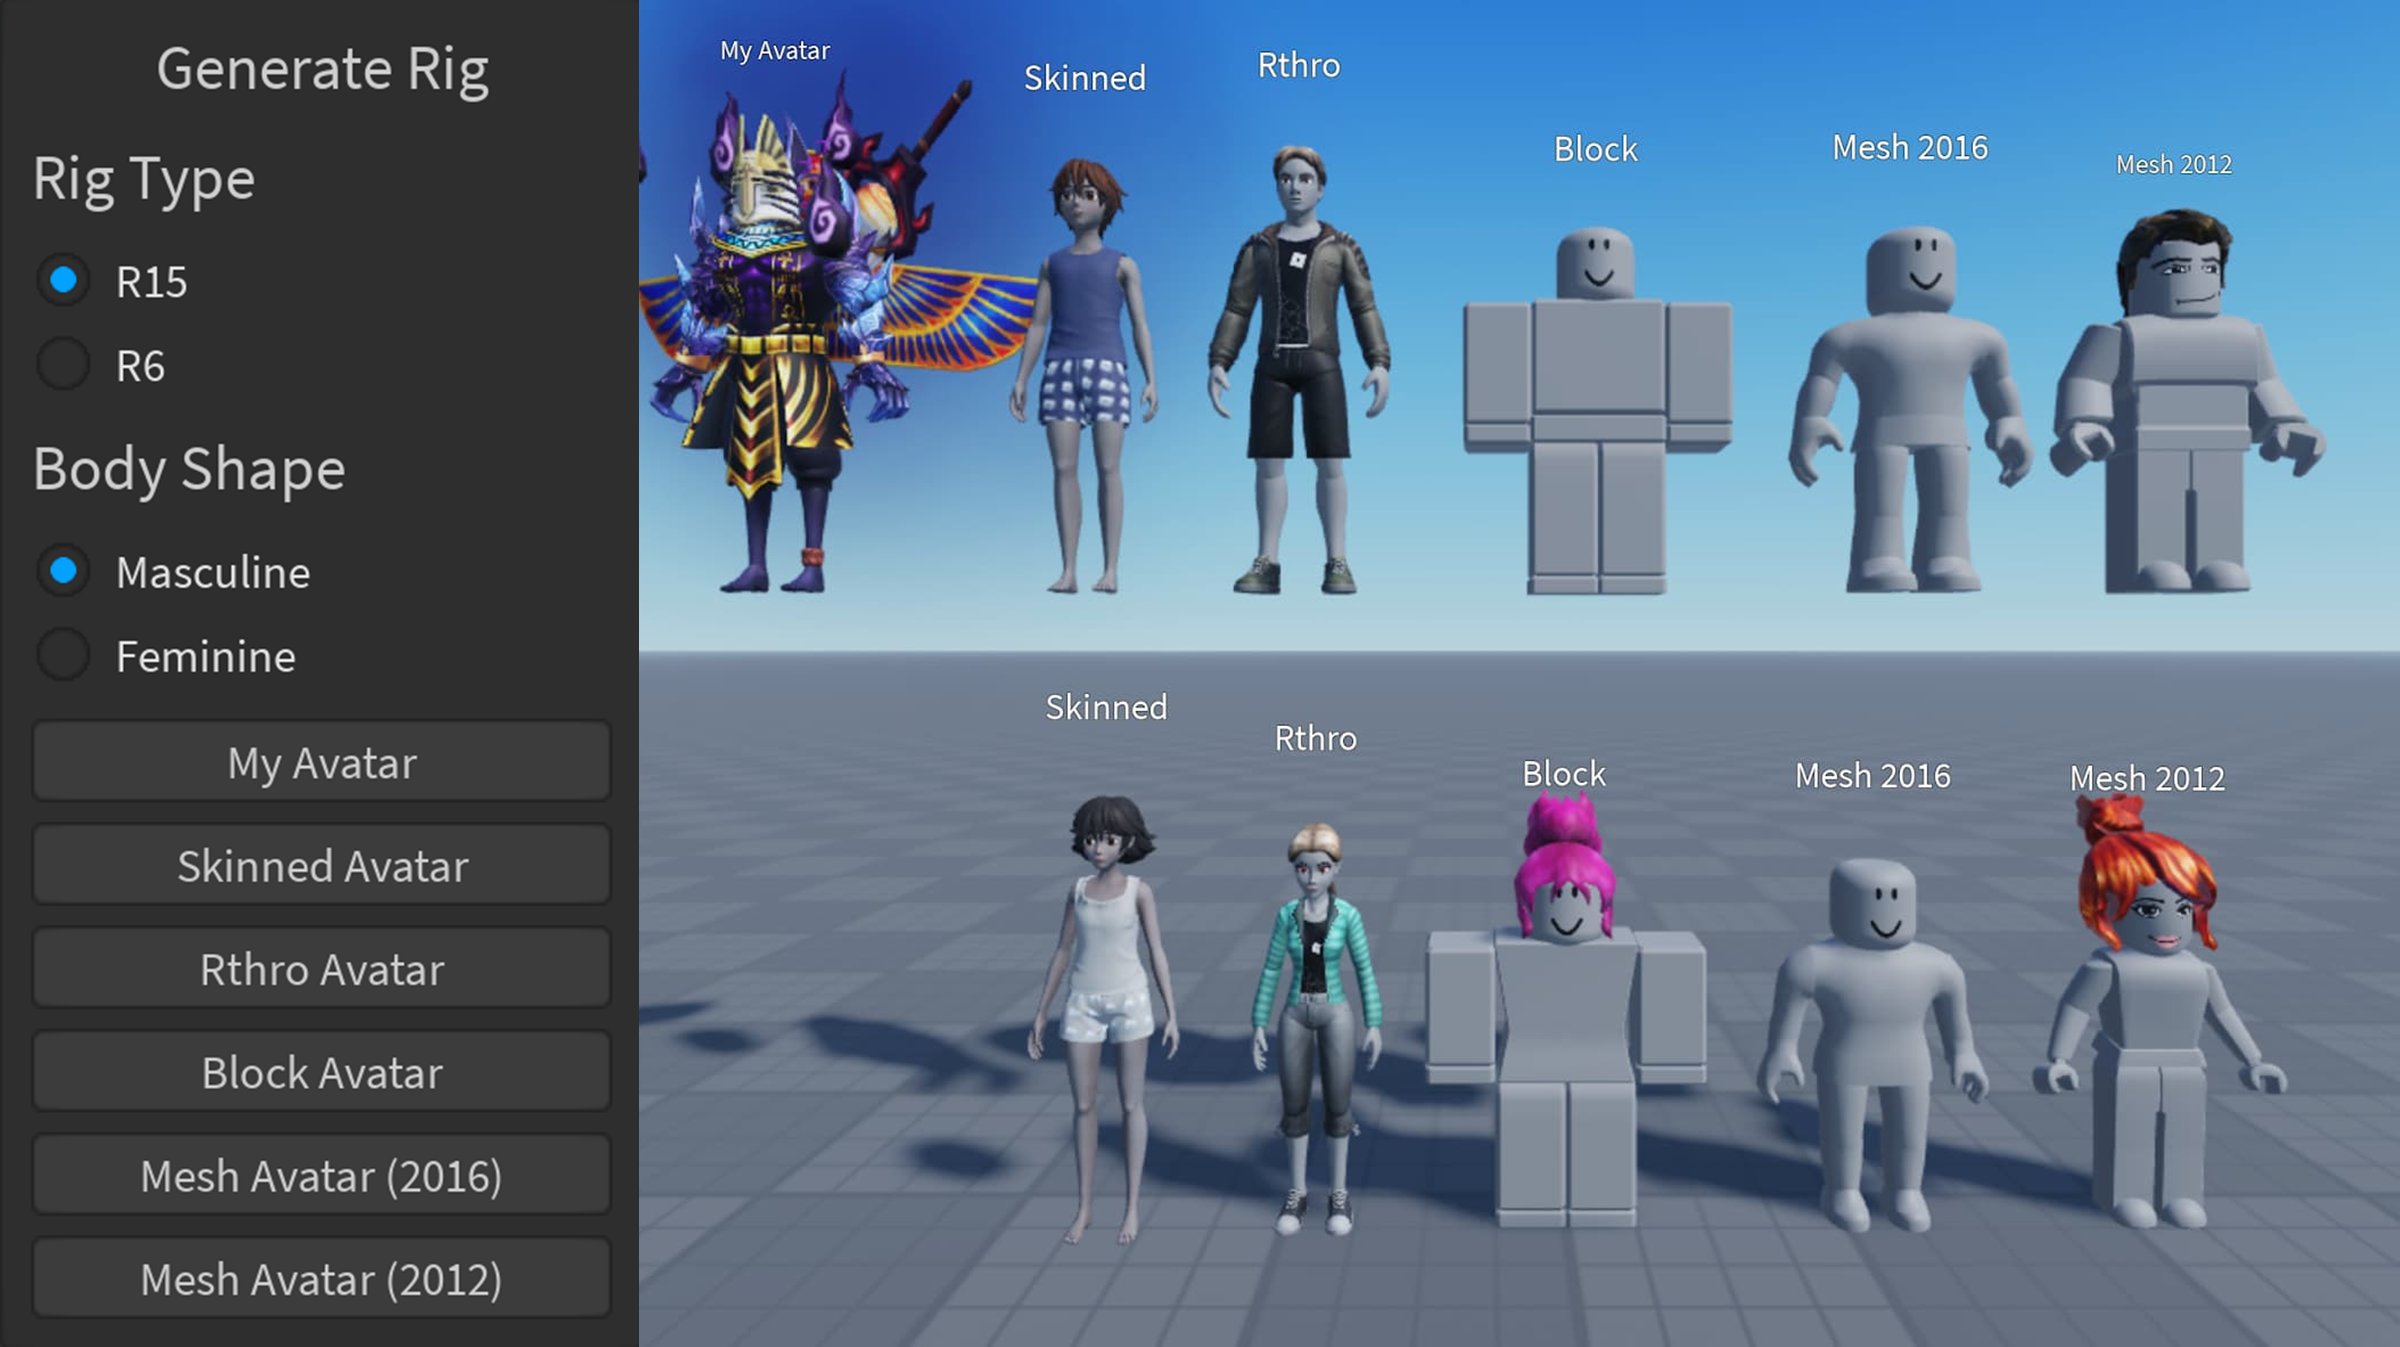Enable the R6 rig type radio button
This screenshot has height=1347, width=2400.
pyautogui.click(x=61, y=363)
